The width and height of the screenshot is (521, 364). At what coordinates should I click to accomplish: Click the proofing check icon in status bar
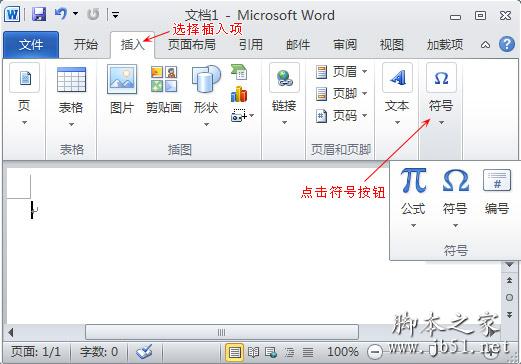click(x=145, y=352)
